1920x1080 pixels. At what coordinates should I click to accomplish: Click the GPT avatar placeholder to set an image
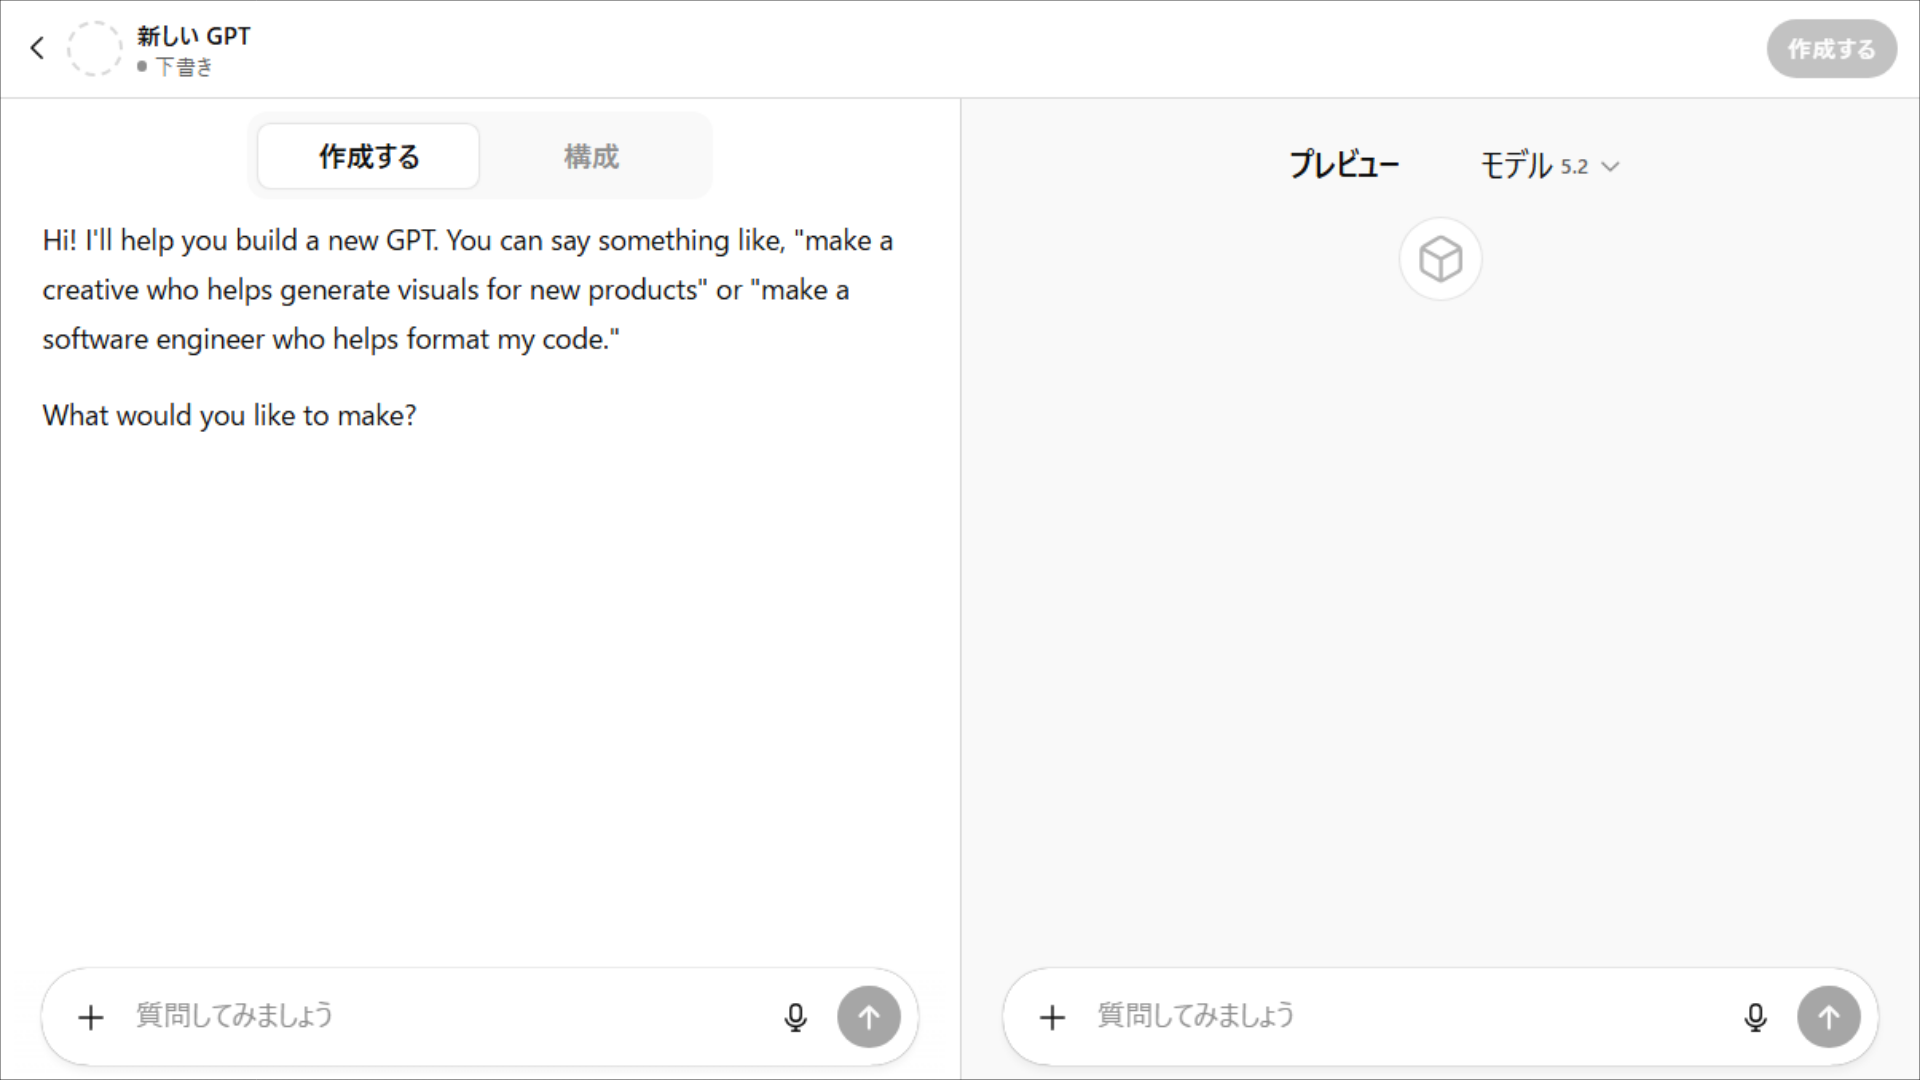[95, 48]
